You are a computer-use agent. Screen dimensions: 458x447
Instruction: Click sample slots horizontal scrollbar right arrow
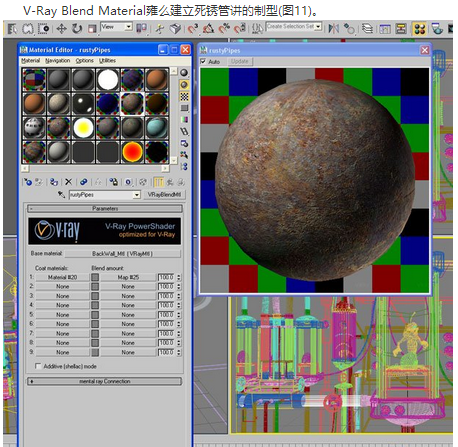(165, 168)
